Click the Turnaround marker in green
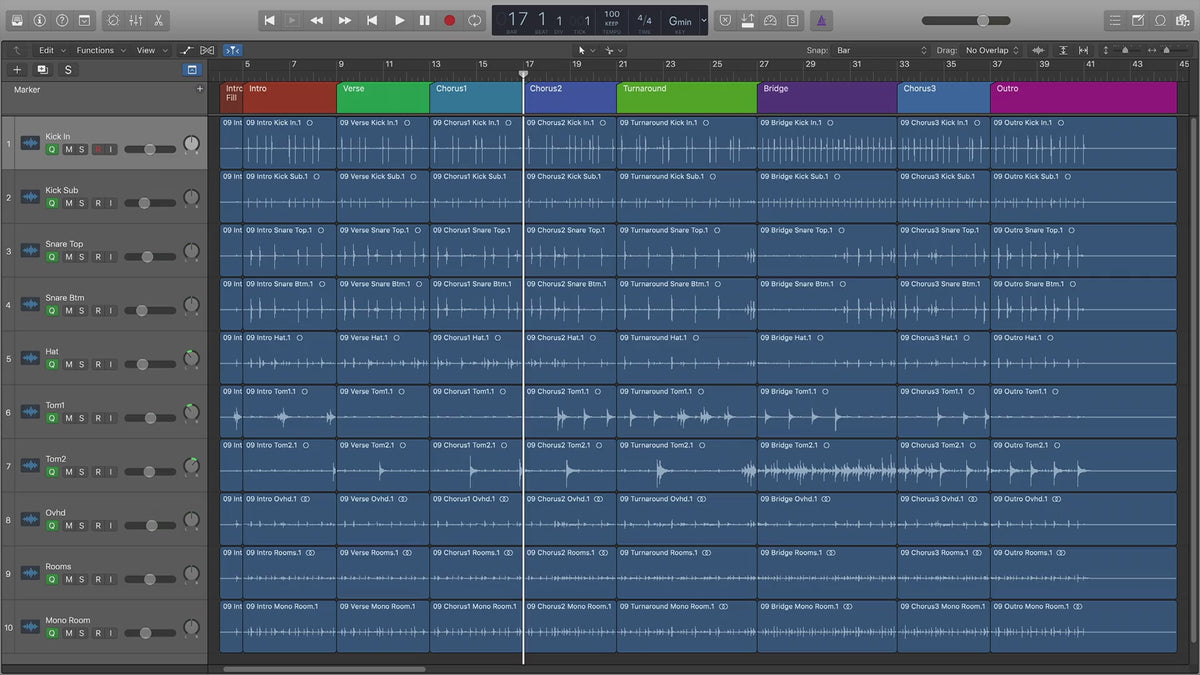Viewport: 1200px width, 675px height. pos(686,98)
